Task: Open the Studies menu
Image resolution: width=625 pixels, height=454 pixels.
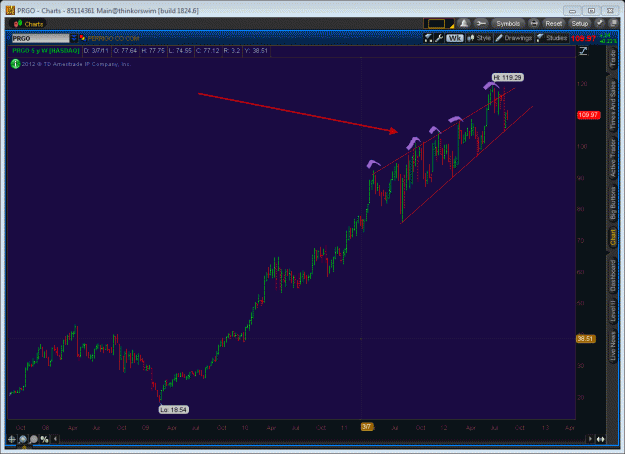Action: coord(552,38)
